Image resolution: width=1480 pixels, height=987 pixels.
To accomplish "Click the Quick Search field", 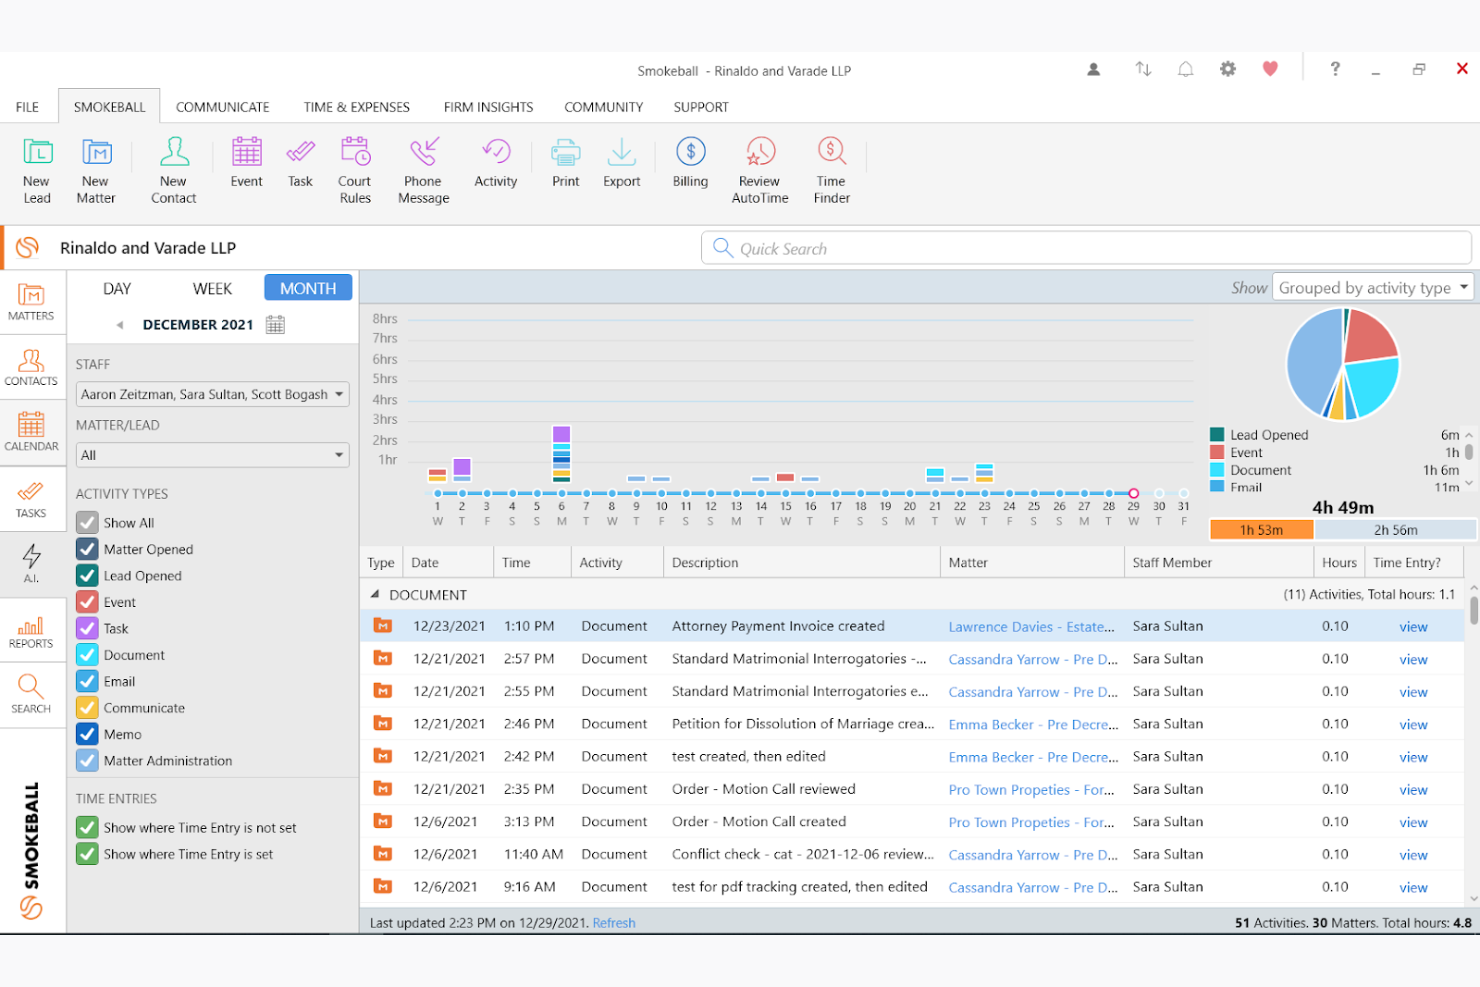I will coord(1087,248).
